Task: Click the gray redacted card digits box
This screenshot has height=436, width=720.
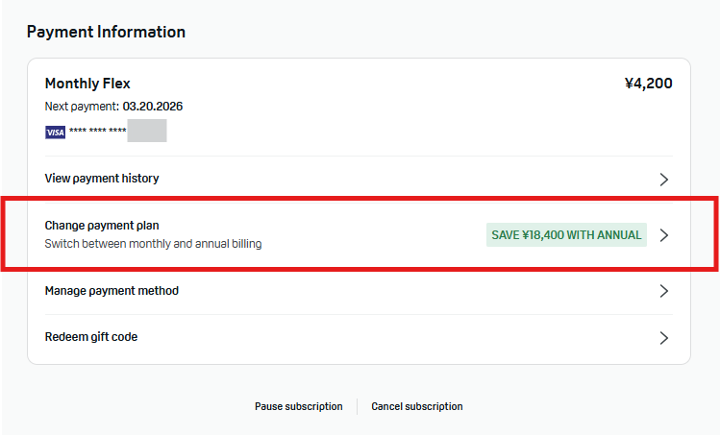Action: 146,131
